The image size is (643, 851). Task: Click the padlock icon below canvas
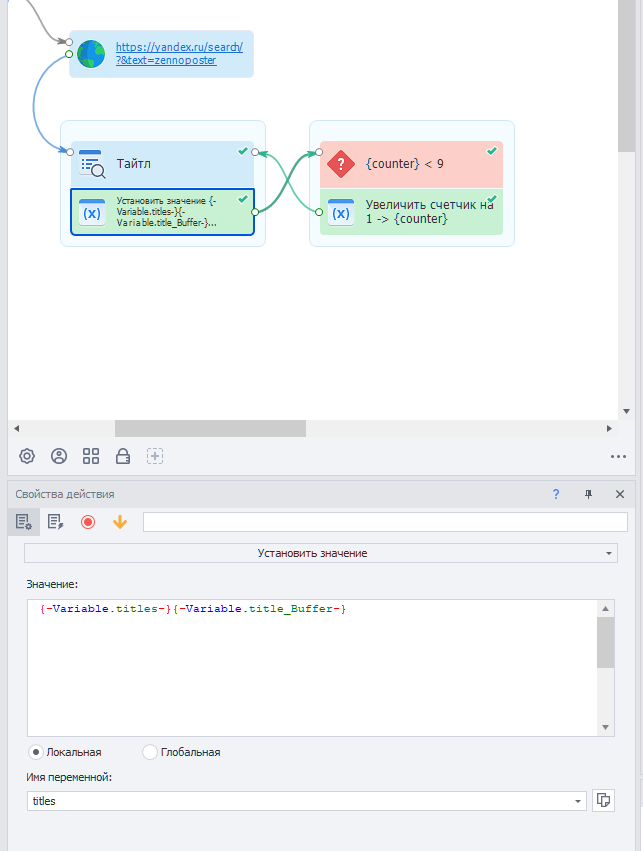click(123, 456)
